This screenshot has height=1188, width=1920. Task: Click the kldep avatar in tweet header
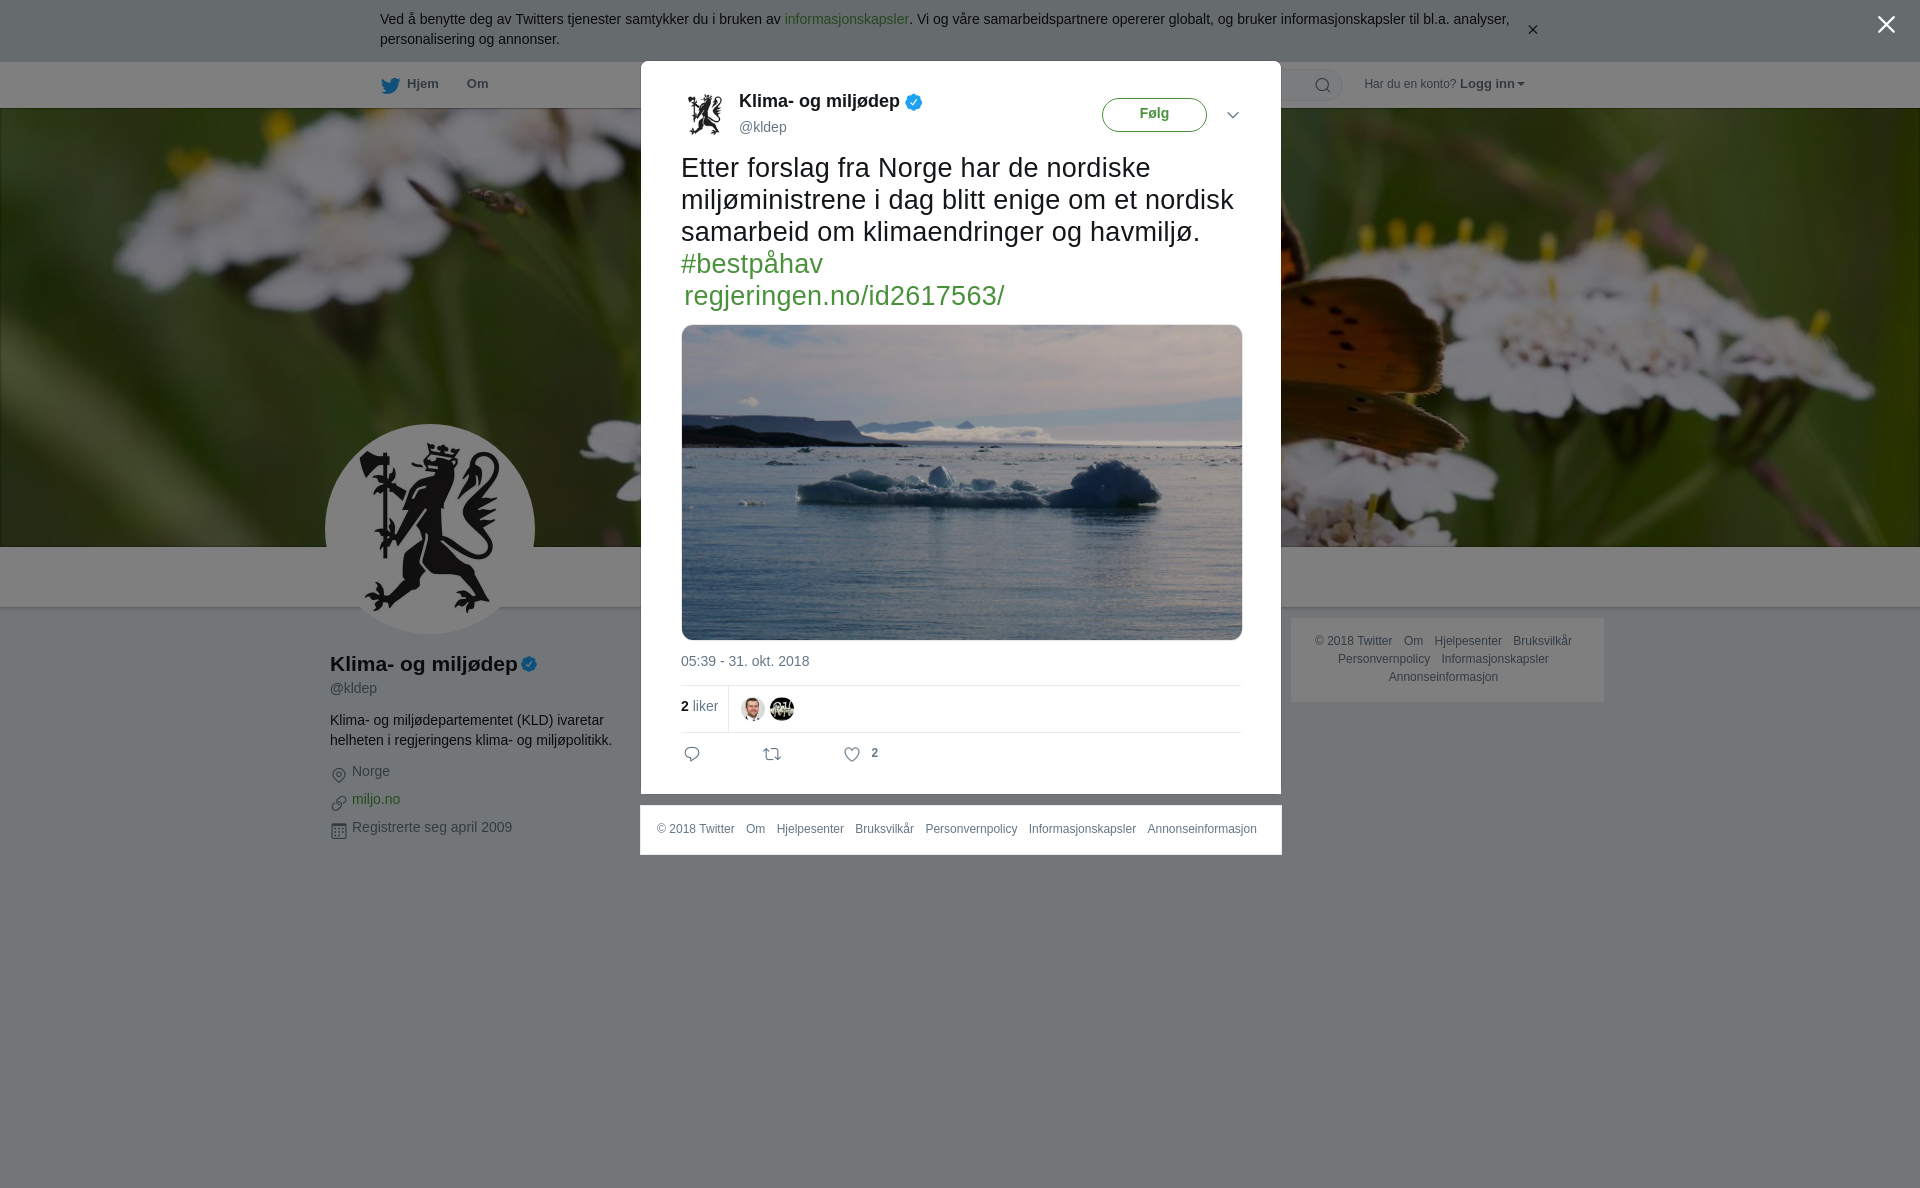pyautogui.click(x=705, y=114)
